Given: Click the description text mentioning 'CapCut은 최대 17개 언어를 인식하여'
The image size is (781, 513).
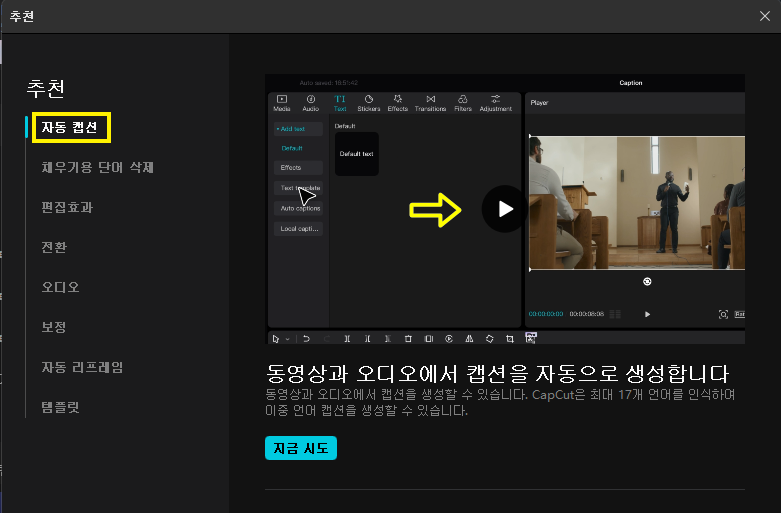Looking at the screenshot, I should click(500, 402).
